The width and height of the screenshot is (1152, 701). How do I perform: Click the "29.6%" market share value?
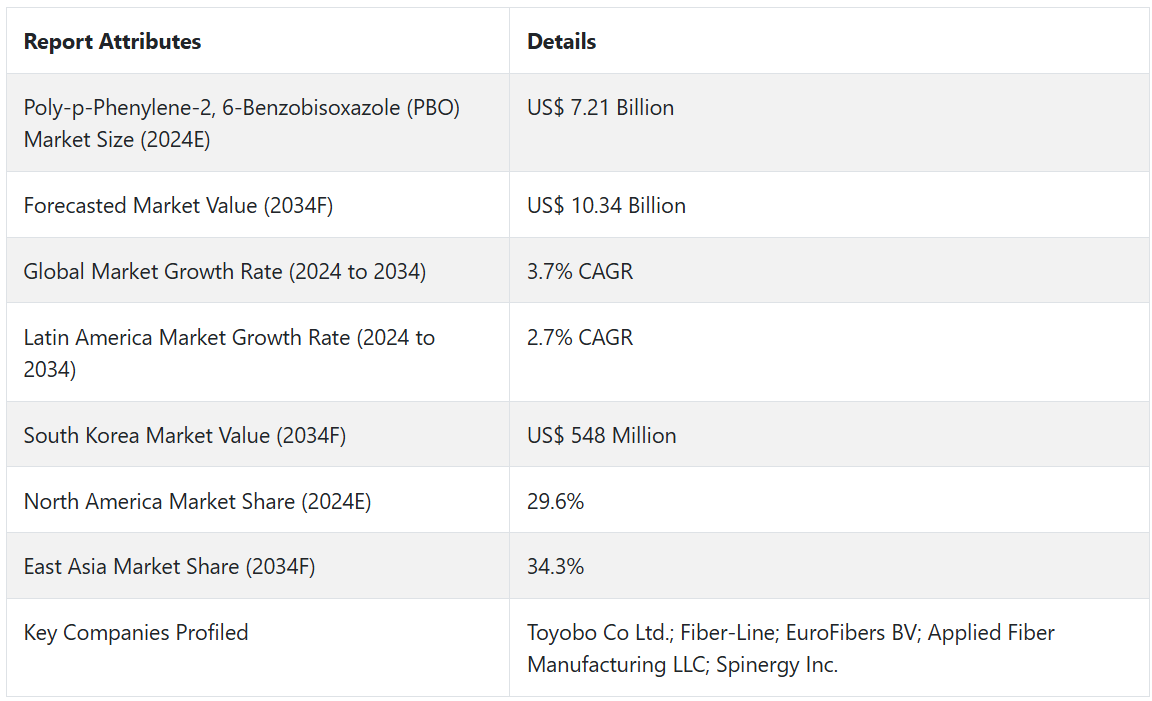coord(555,502)
